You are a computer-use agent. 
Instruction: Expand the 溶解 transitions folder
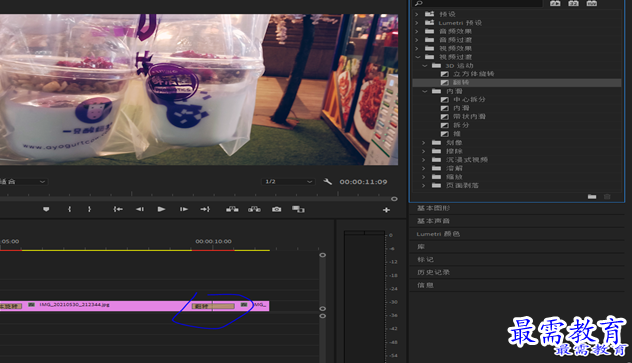click(423, 168)
